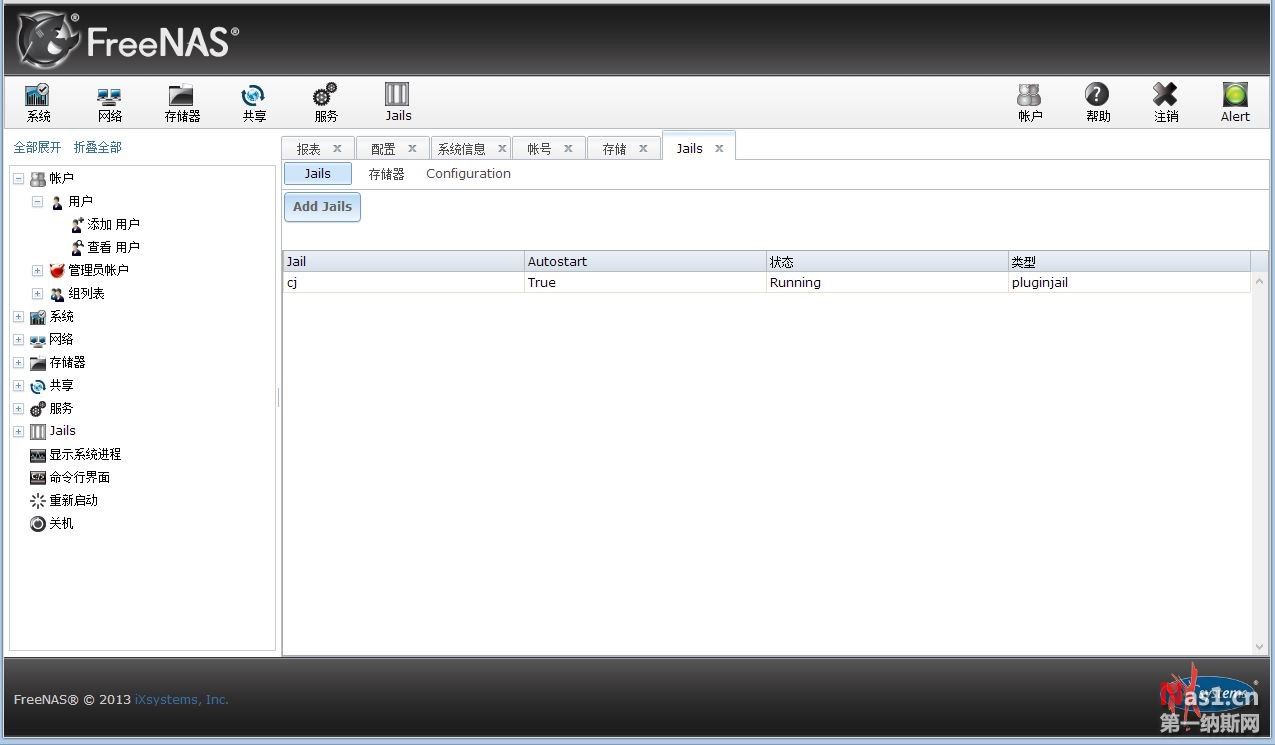Expand the 组列表 tree node
Screen dimensions: 1275x745
pyautogui.click(x=37, y=293)
